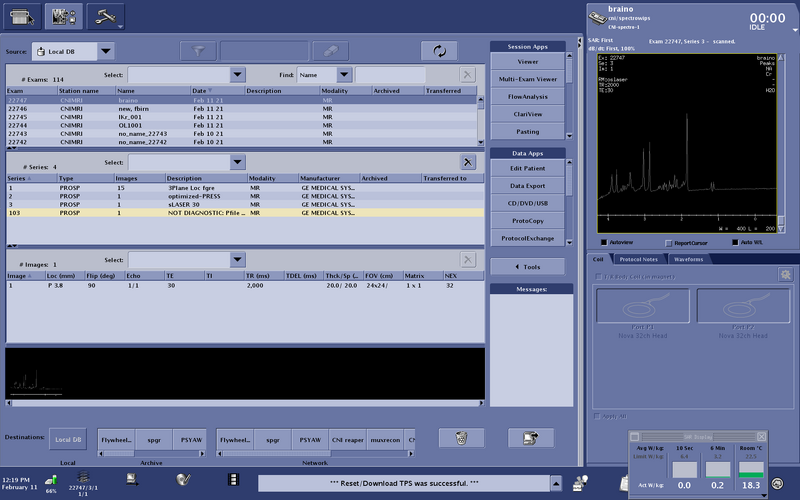
Task: Click the stacked queue icon labeled 22747/3/1
Action: click(x=83, y=477)
